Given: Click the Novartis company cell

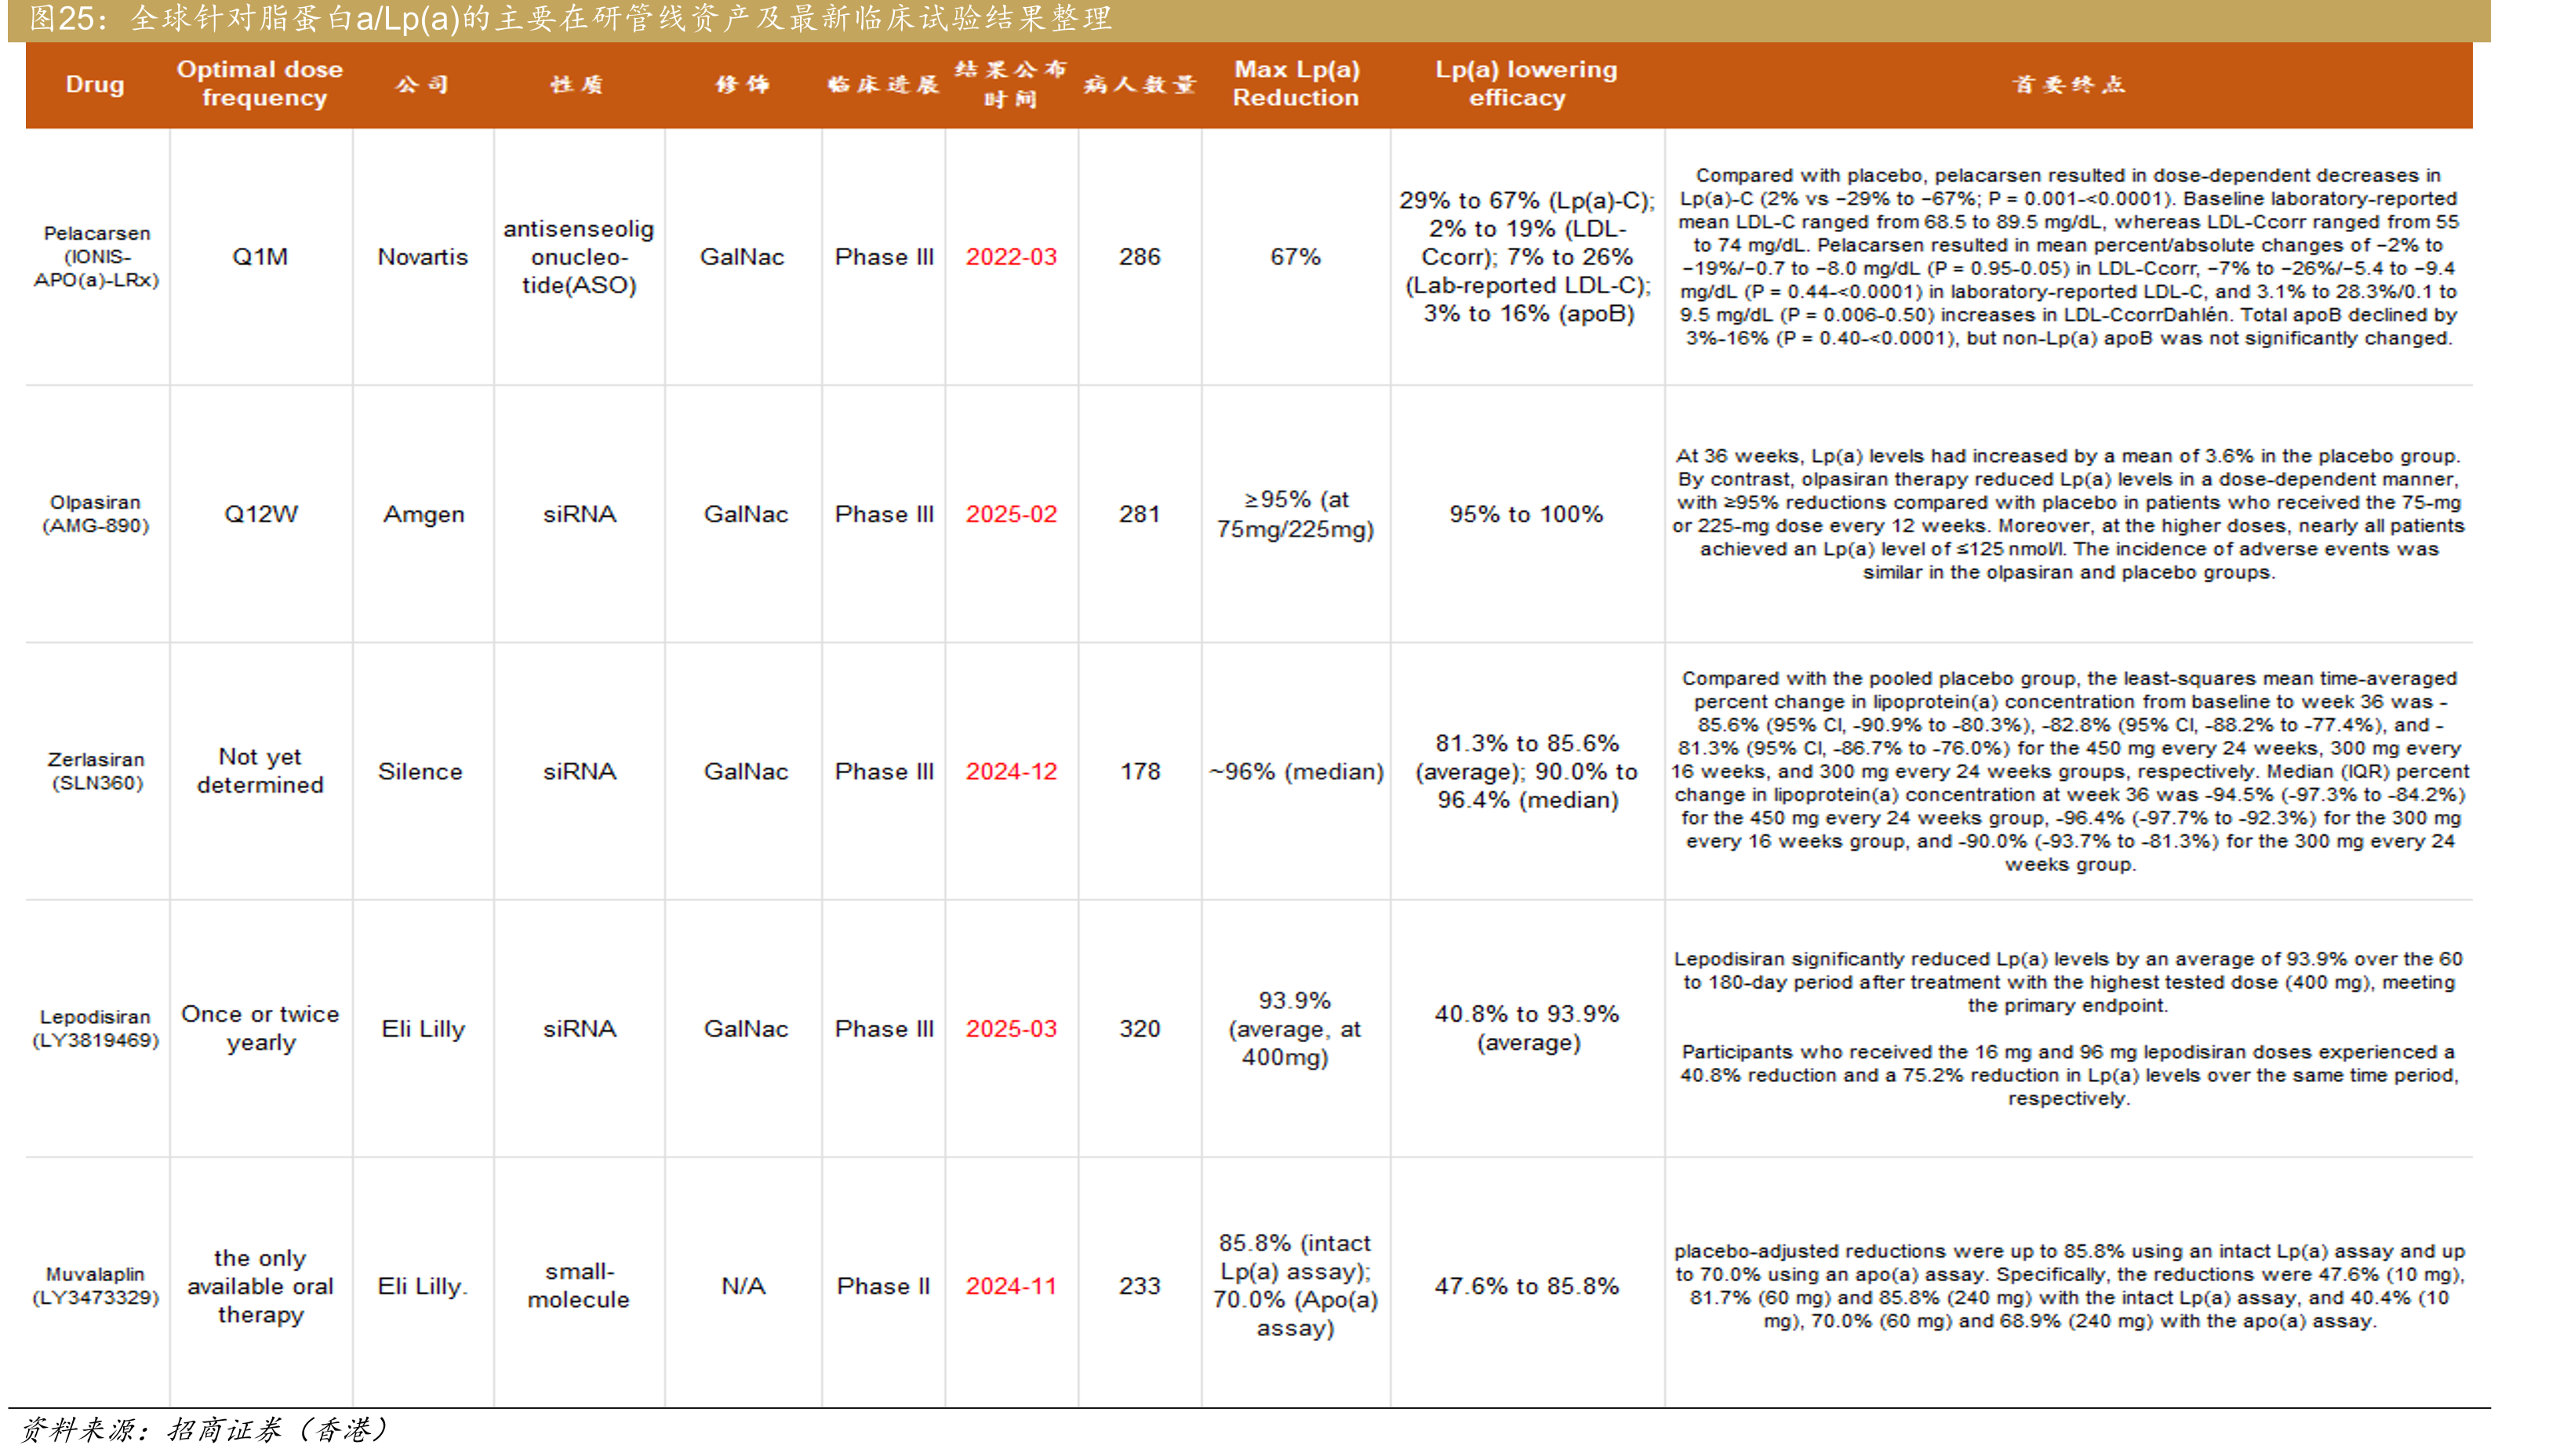Looking at the screenshot, I should [422, 257].
